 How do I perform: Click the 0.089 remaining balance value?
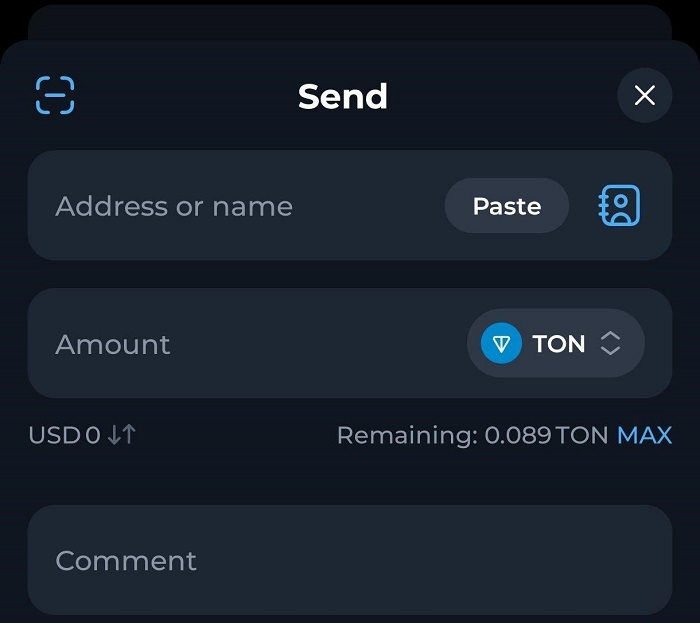518,435
